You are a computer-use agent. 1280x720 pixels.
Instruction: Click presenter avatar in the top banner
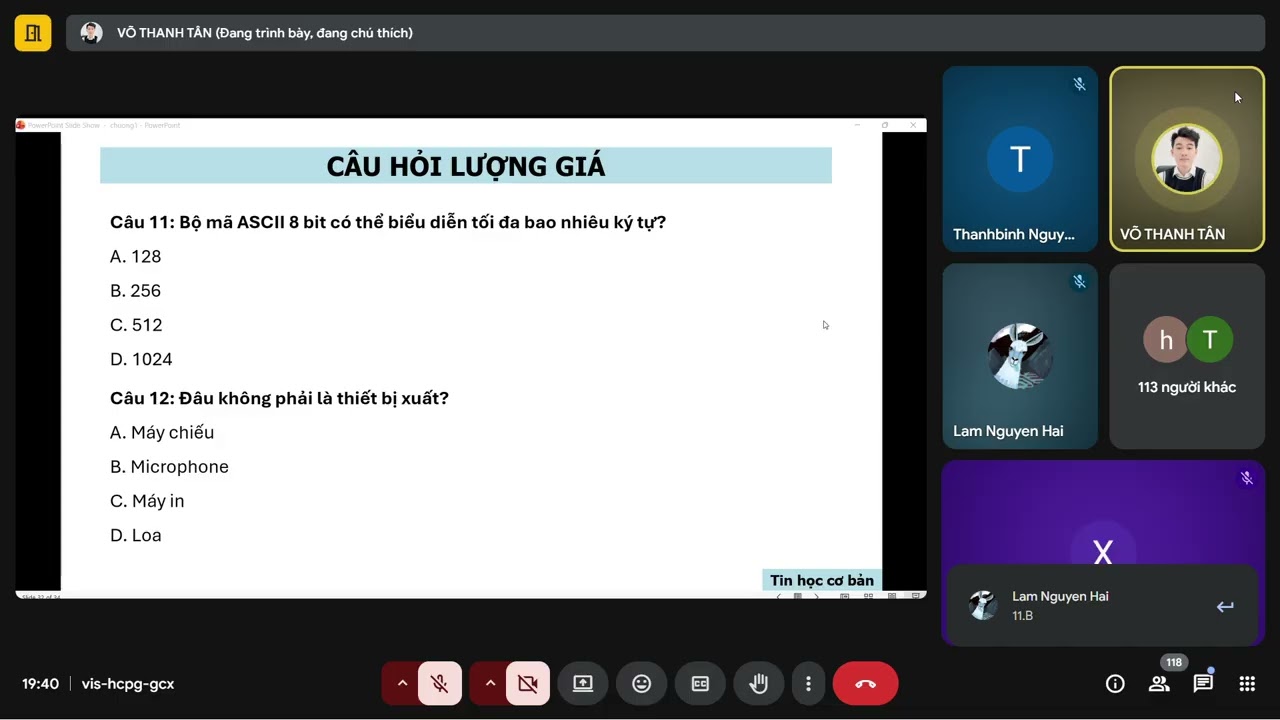pos(91,33)
